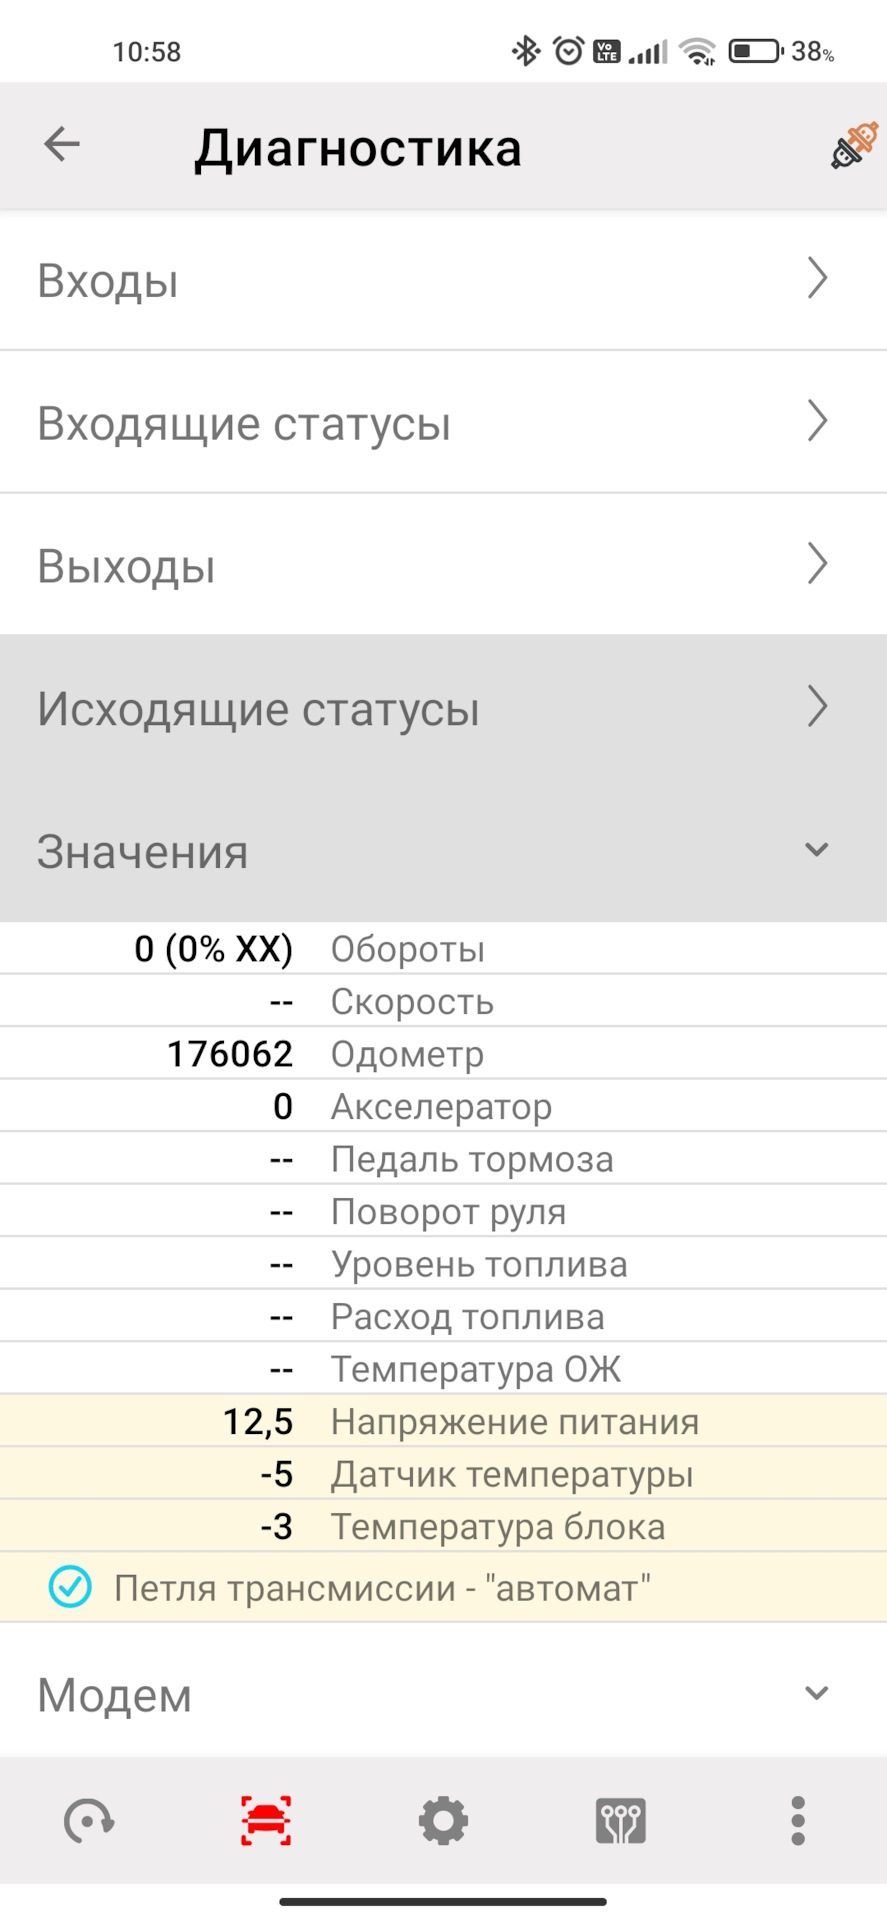This screenshot has width=887, height=1920.
Task: Tap the Bluetooth status bar icon
Action: point(525,51)
